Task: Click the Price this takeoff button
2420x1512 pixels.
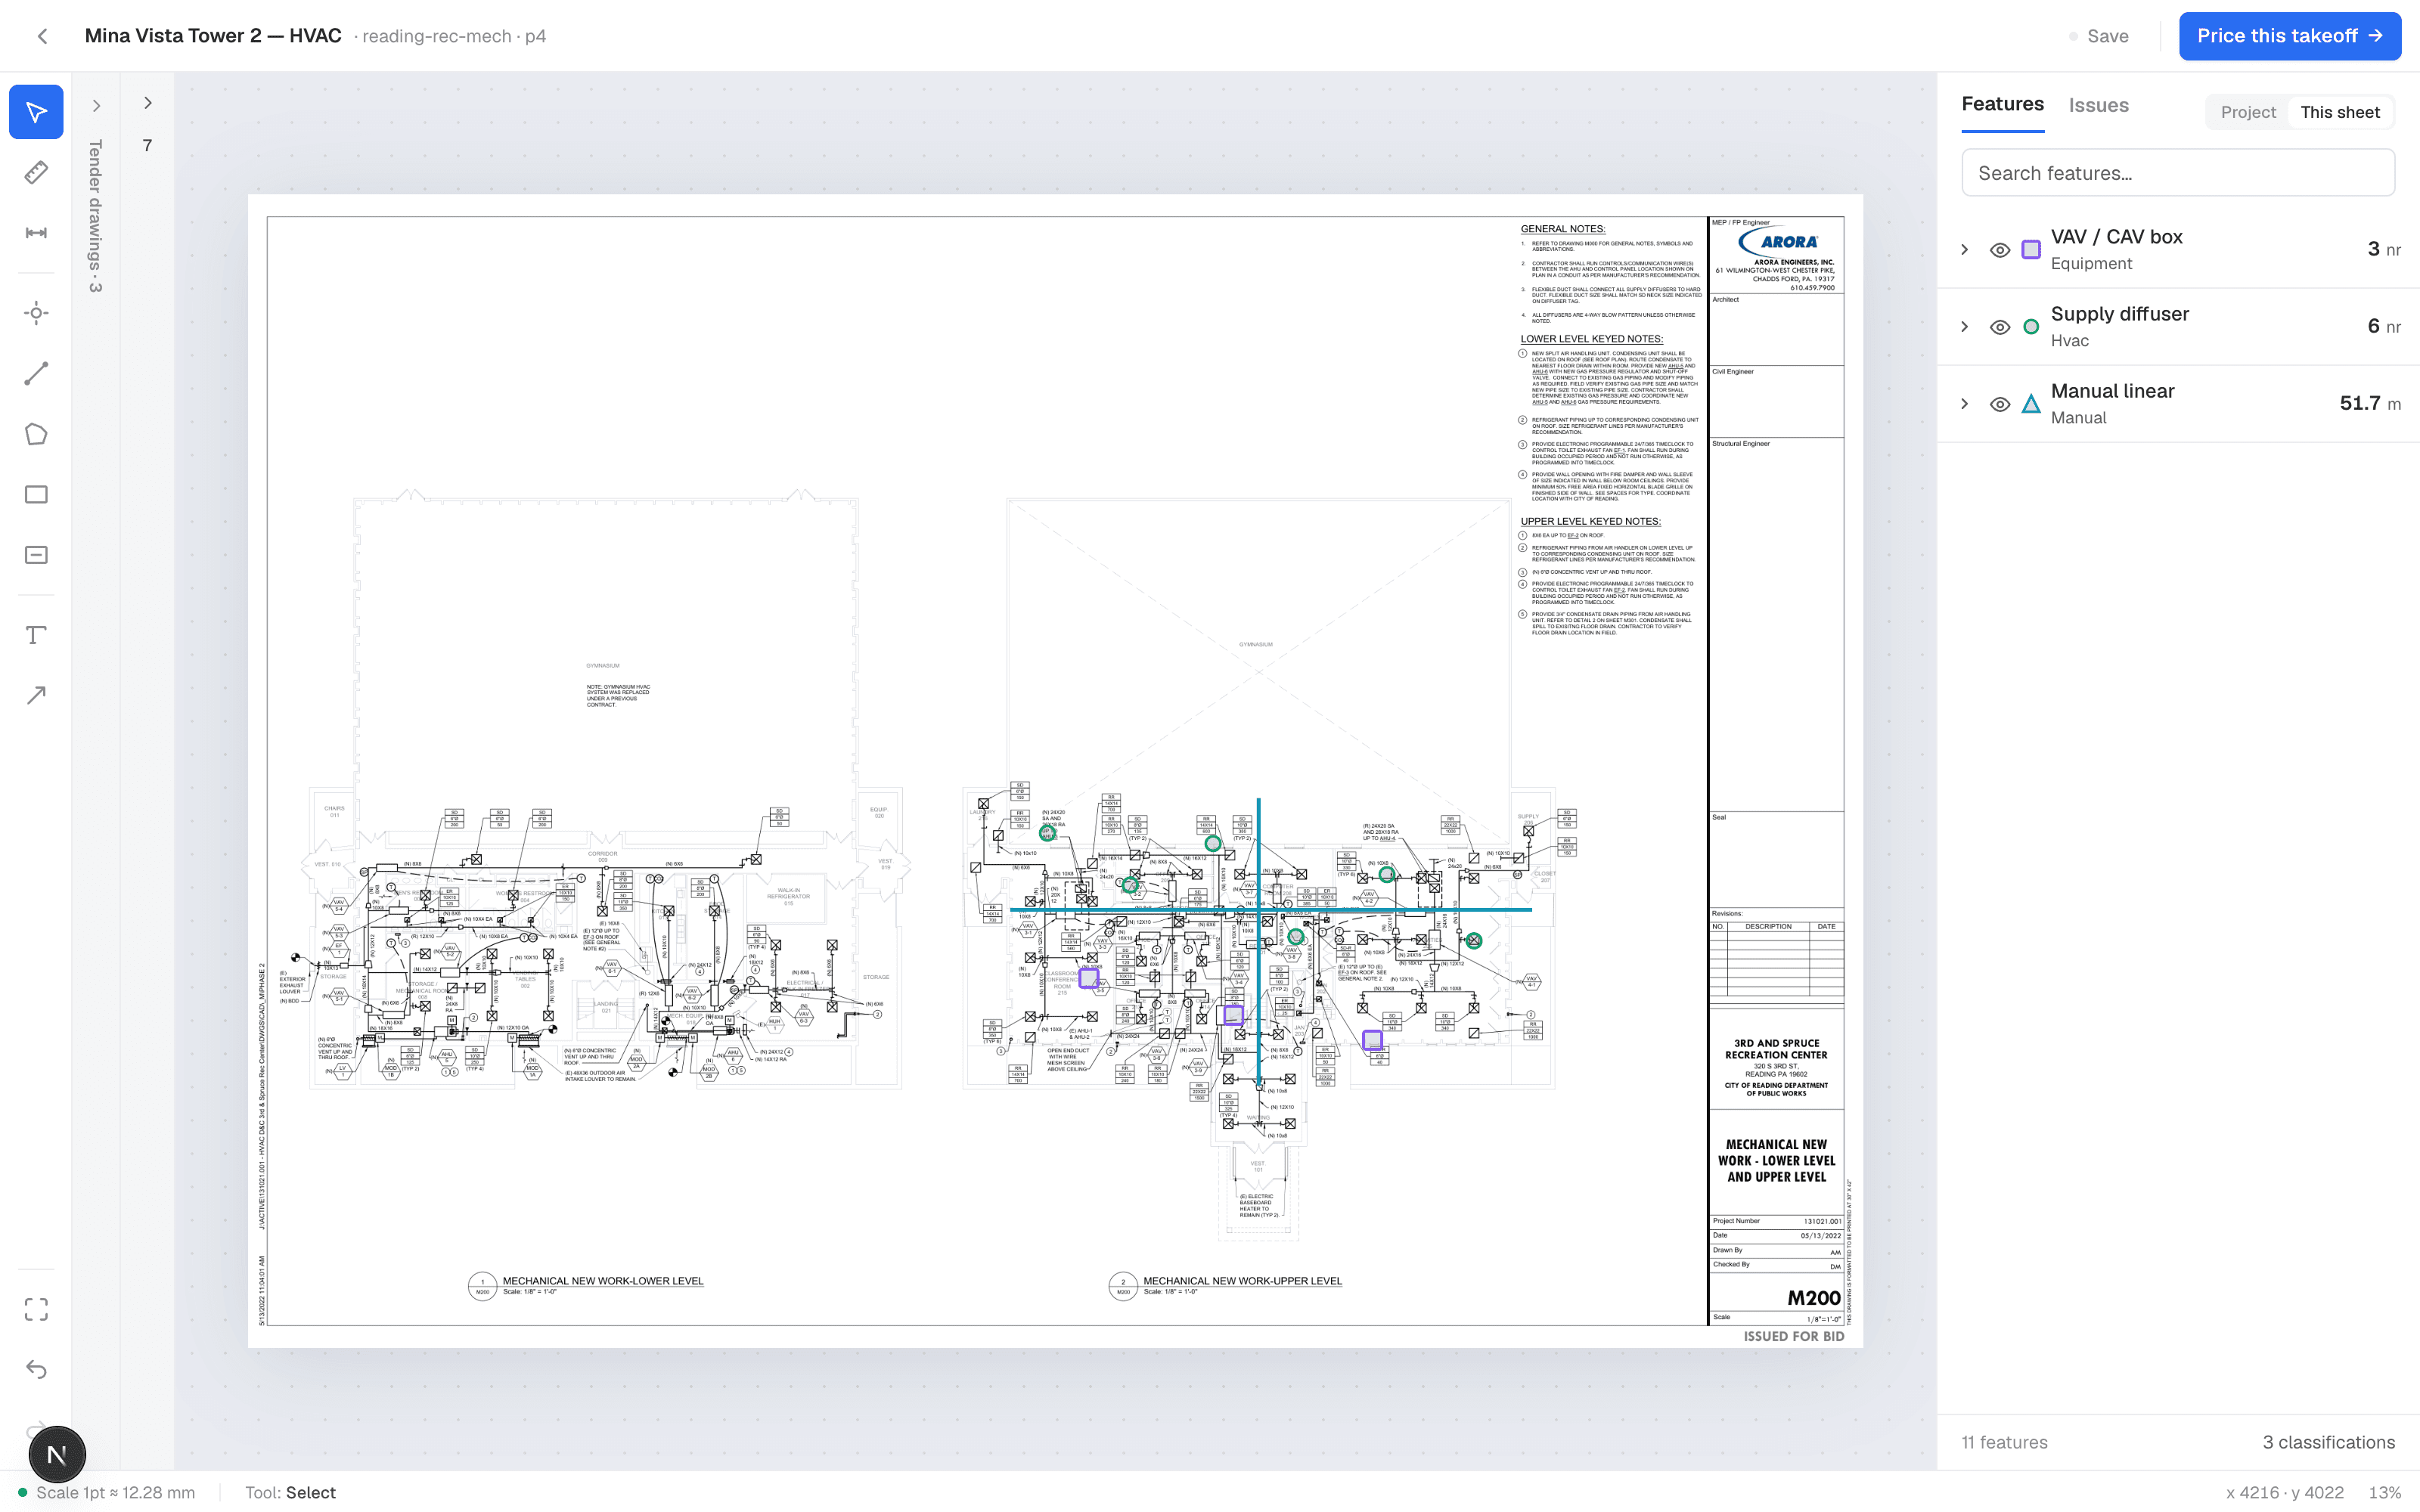Action: click(x=2290, y=36)
